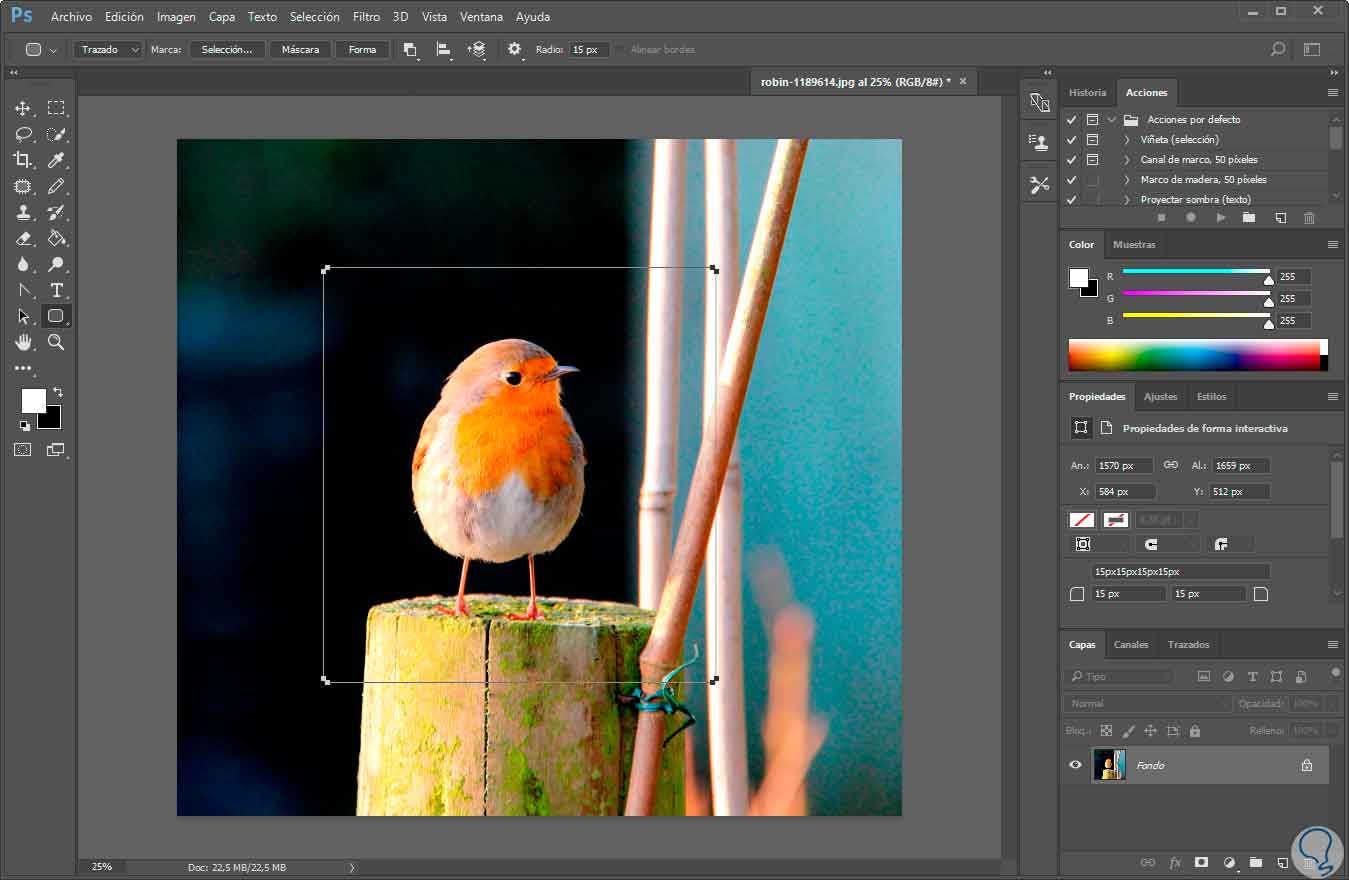Hide the Fondo layer with eye icon
Viewport: 1349px width, 880px height.
click(x=1075, y=765)
